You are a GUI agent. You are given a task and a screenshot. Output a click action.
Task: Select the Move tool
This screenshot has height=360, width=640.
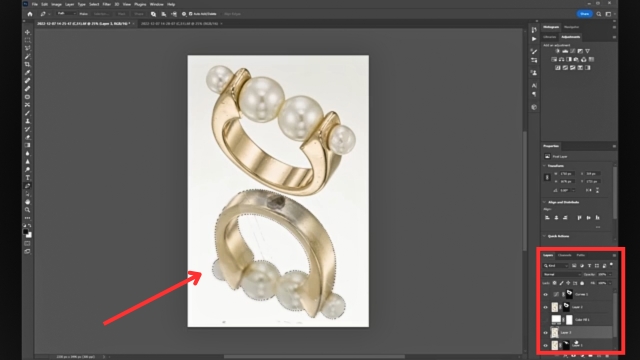(27, 32)
